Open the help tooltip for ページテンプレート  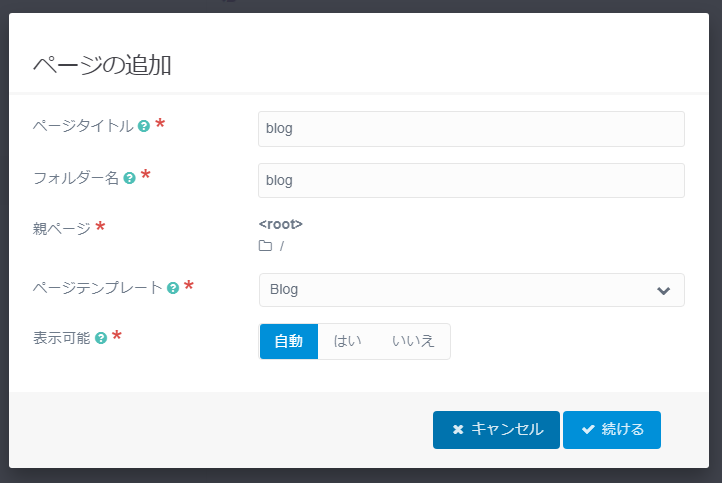tap(173, 288)
